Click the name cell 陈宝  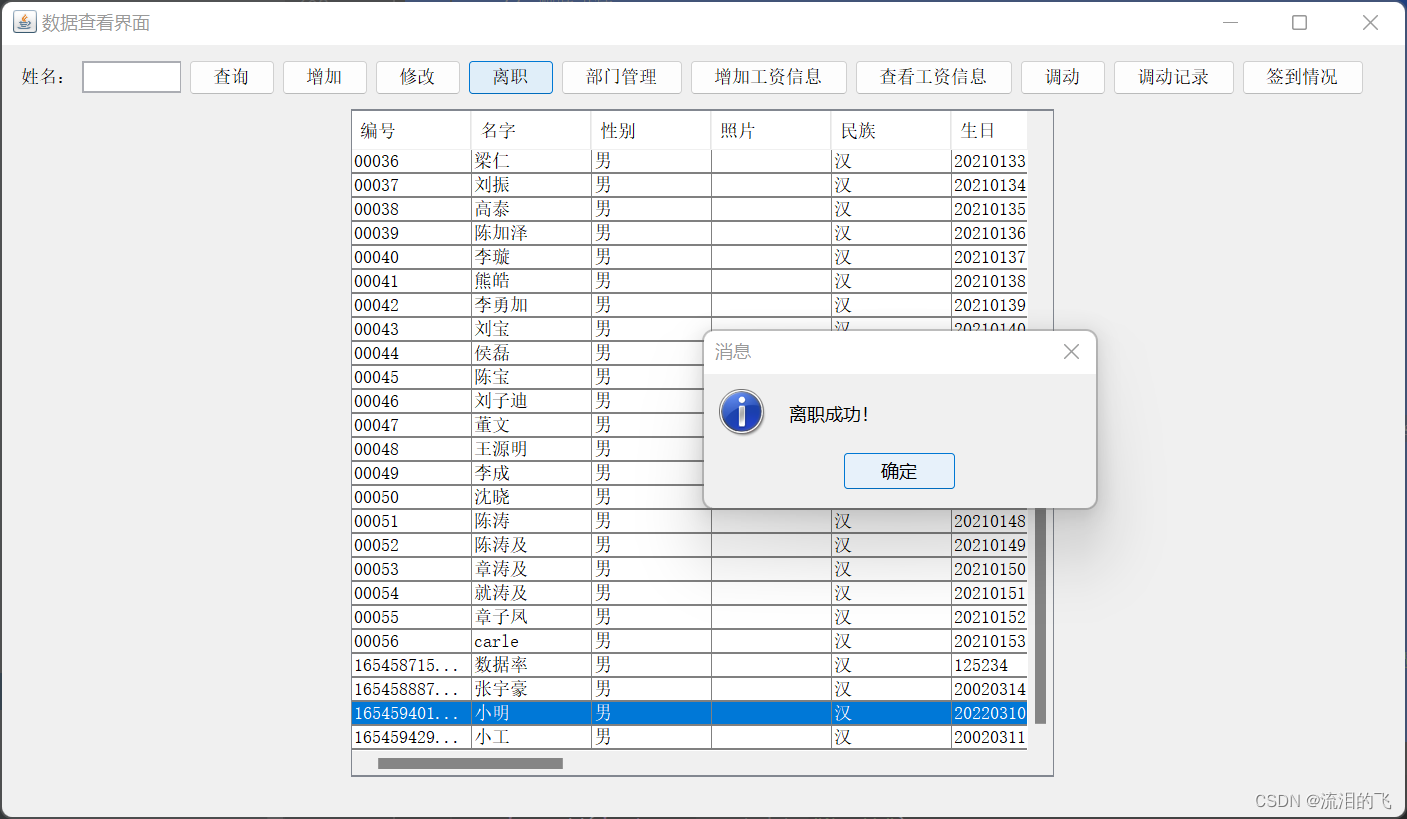[531, 377]
